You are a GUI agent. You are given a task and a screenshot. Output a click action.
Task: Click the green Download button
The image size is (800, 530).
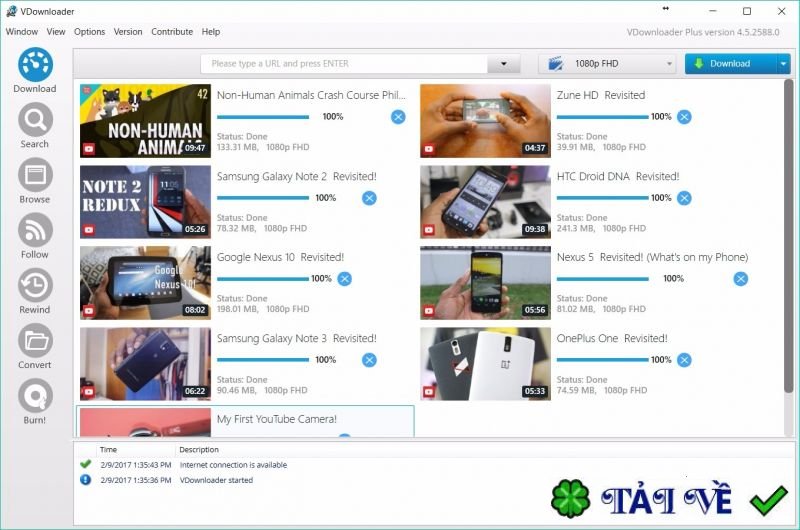coord(730,64)
